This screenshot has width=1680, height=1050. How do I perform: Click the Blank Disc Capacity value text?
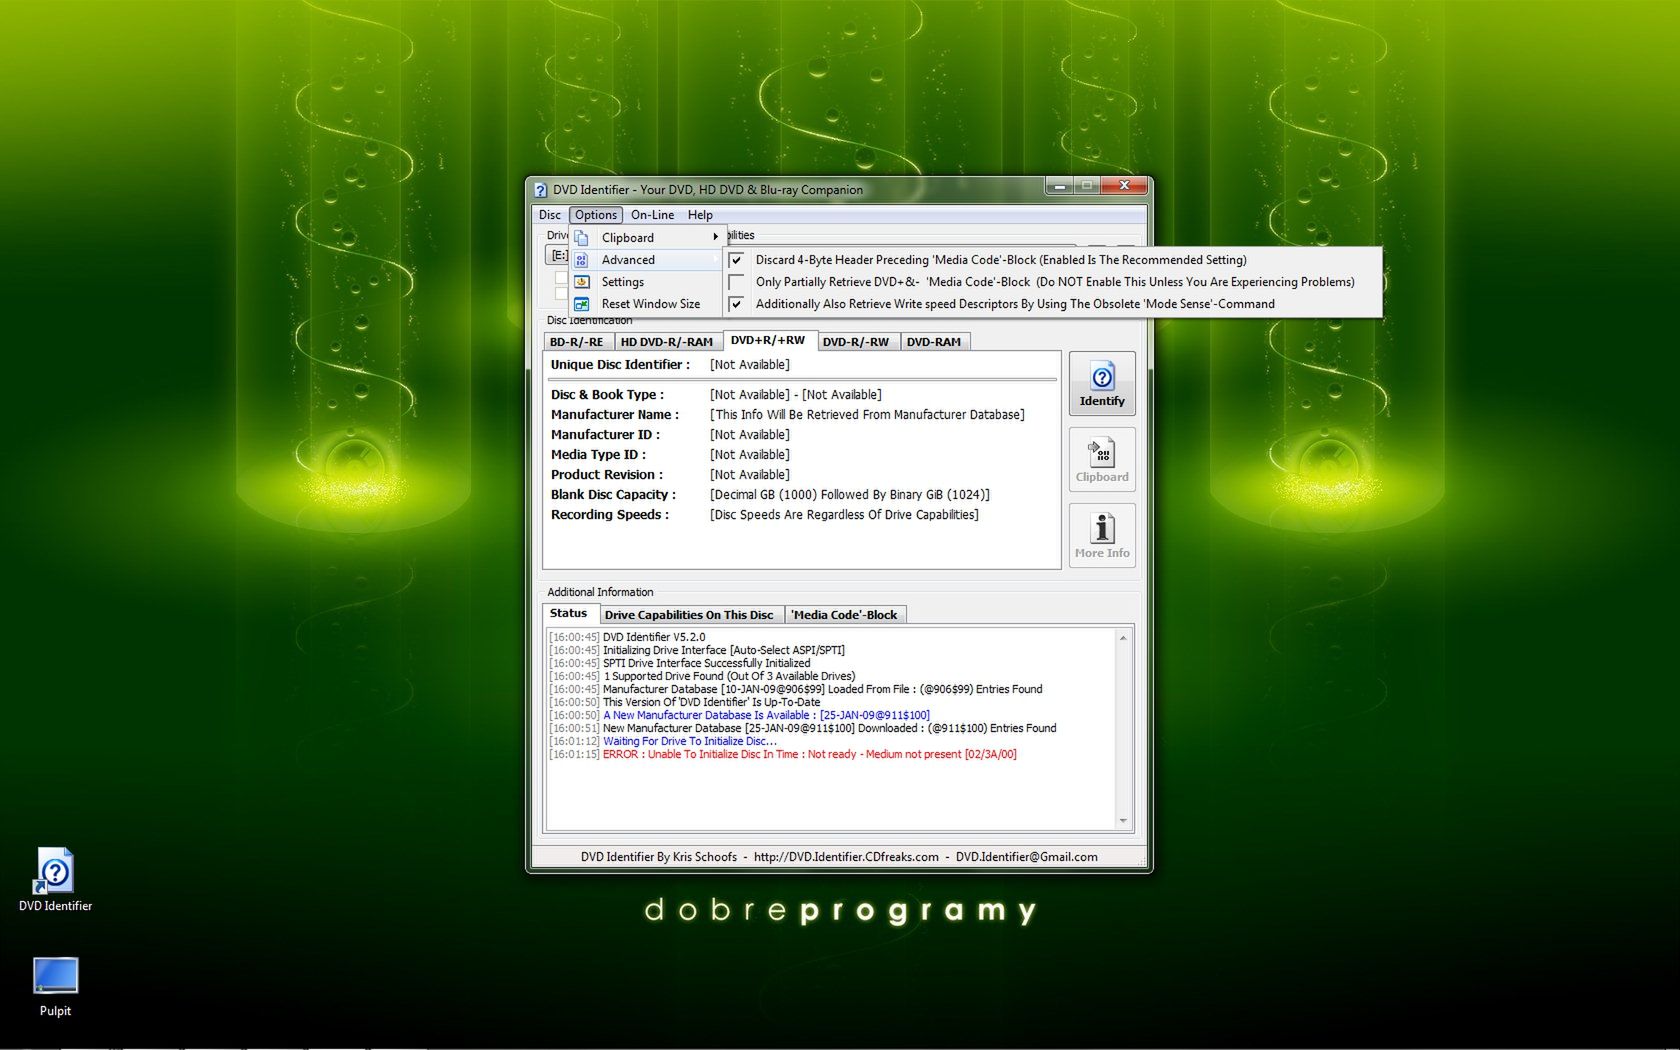point(850,495)
